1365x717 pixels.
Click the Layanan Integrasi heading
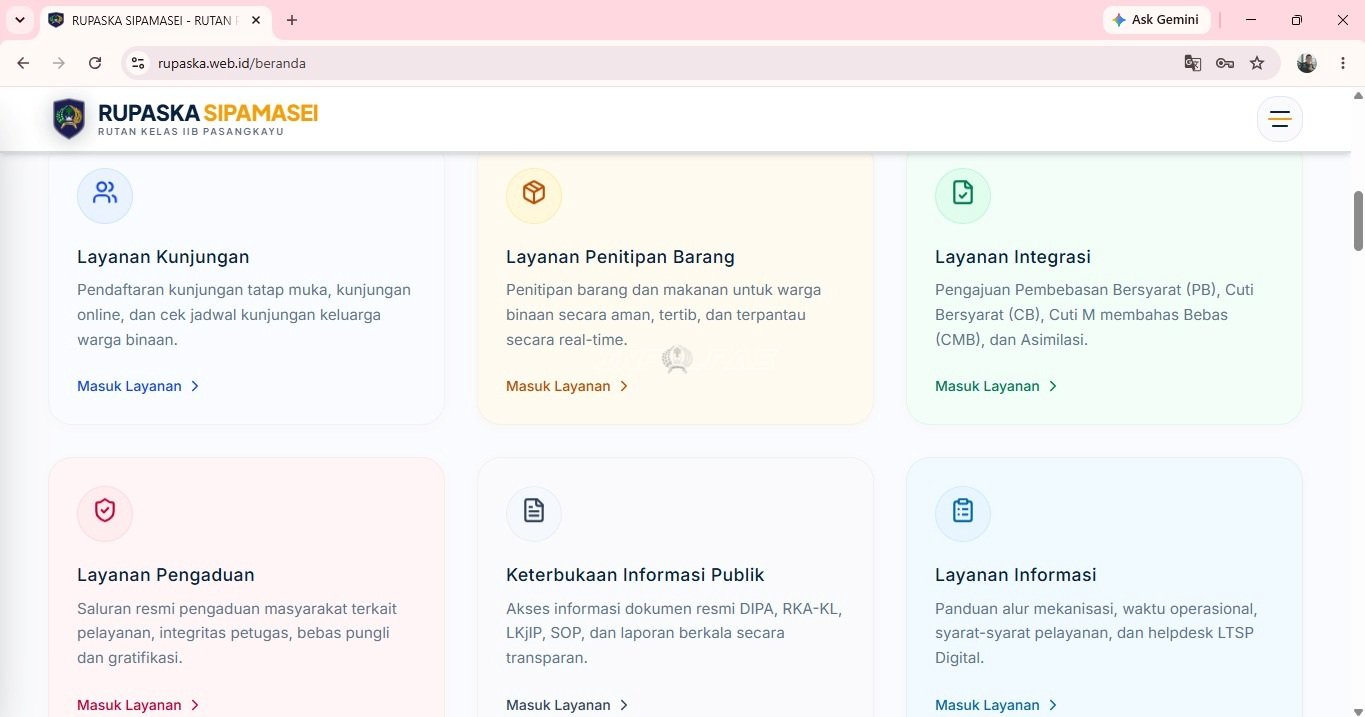pos(1013,257)
